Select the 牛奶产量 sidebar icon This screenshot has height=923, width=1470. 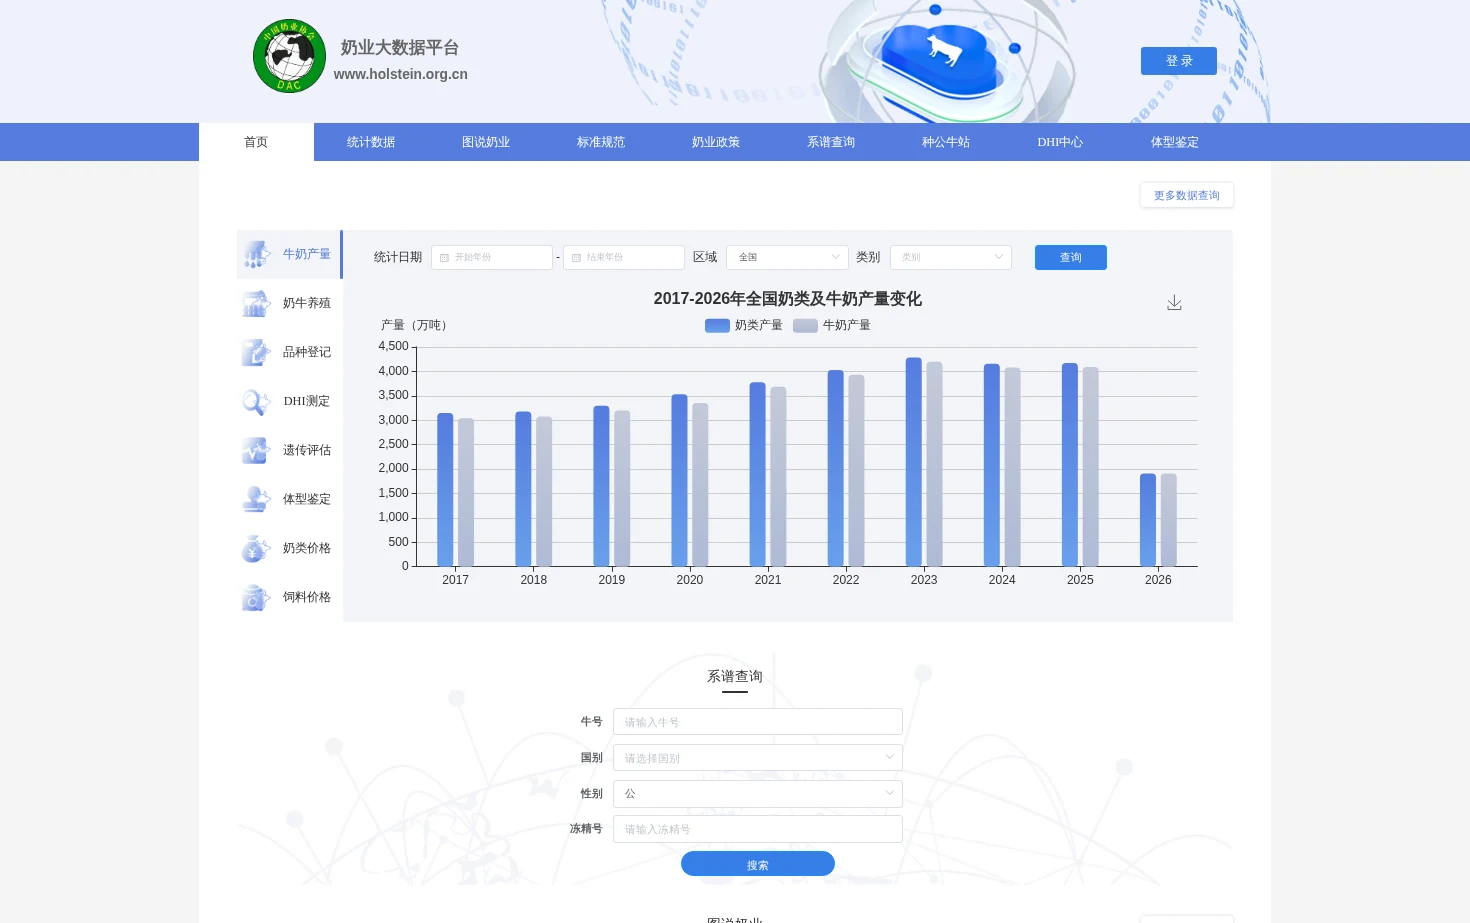[256, 254]
